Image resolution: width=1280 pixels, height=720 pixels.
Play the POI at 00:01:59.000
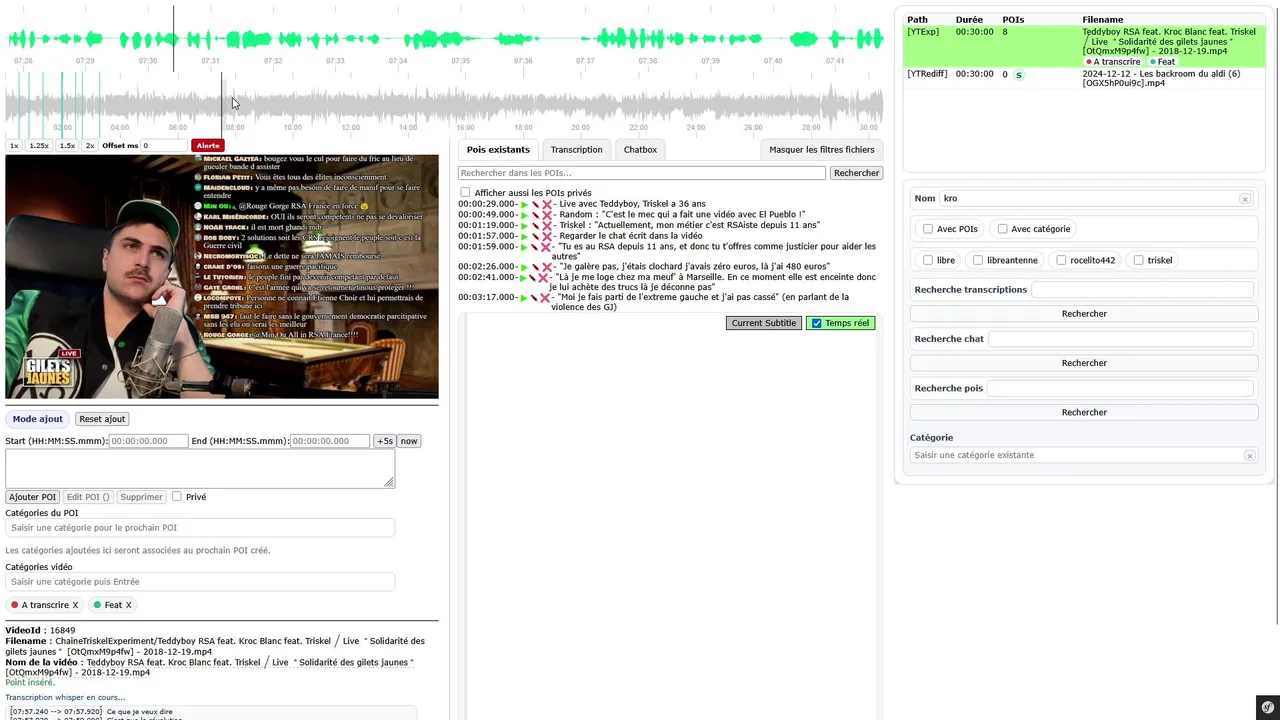point(523,247)
